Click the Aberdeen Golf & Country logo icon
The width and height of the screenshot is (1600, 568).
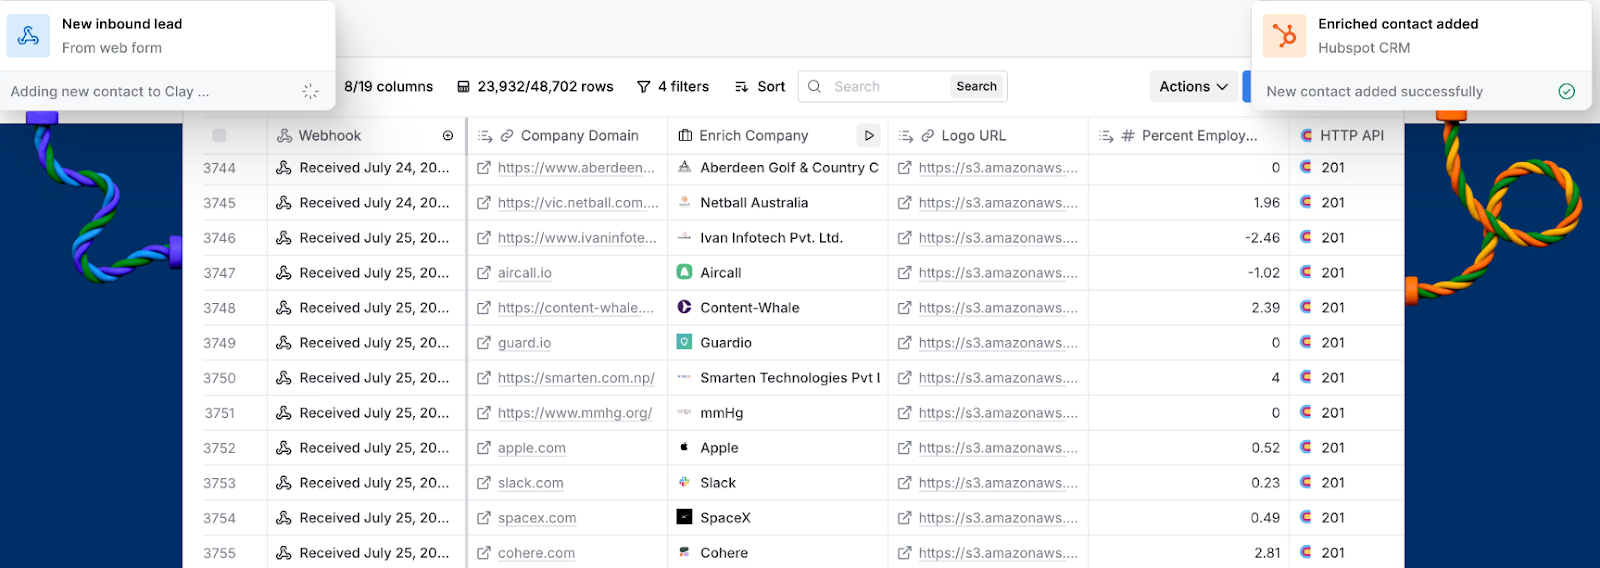(x=684, y=167)
